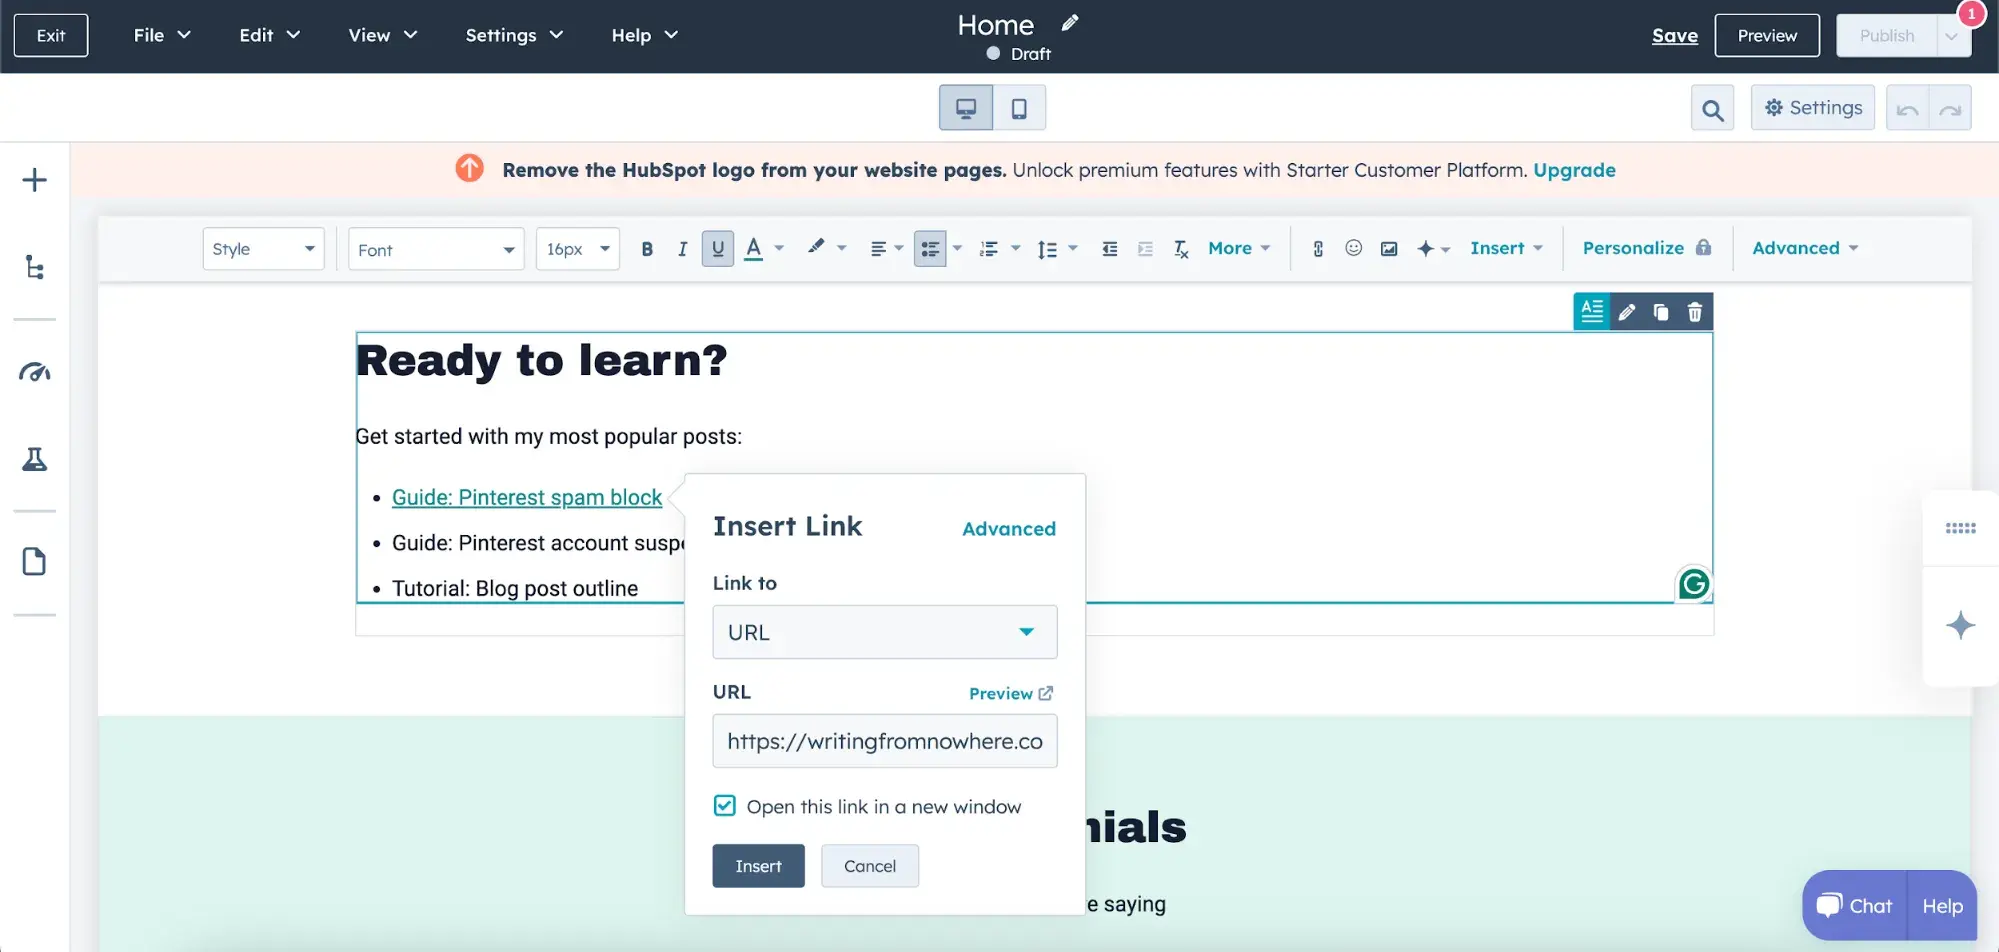The width and height of the screenshot is (1999, 952).
Task: Open the Chat widget
Action: (1855, 906)
